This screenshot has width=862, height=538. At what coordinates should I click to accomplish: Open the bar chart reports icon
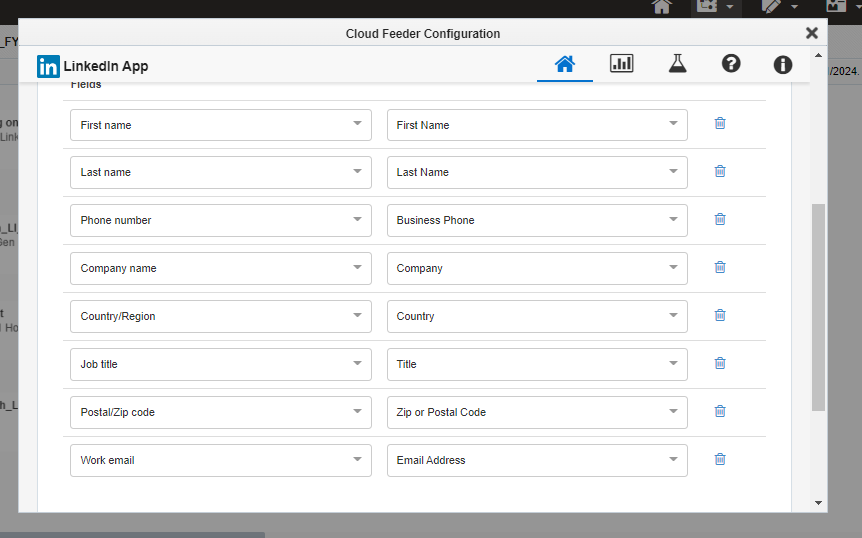tap(621, 64)
